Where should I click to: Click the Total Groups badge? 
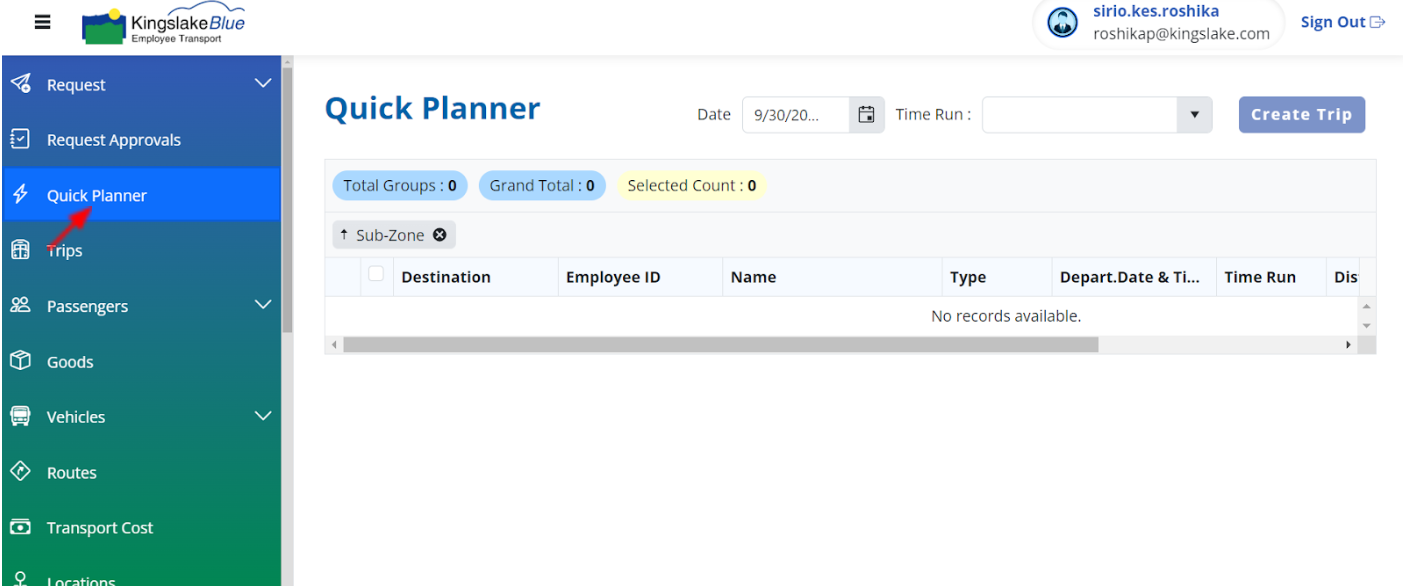[x=399, y=185]
